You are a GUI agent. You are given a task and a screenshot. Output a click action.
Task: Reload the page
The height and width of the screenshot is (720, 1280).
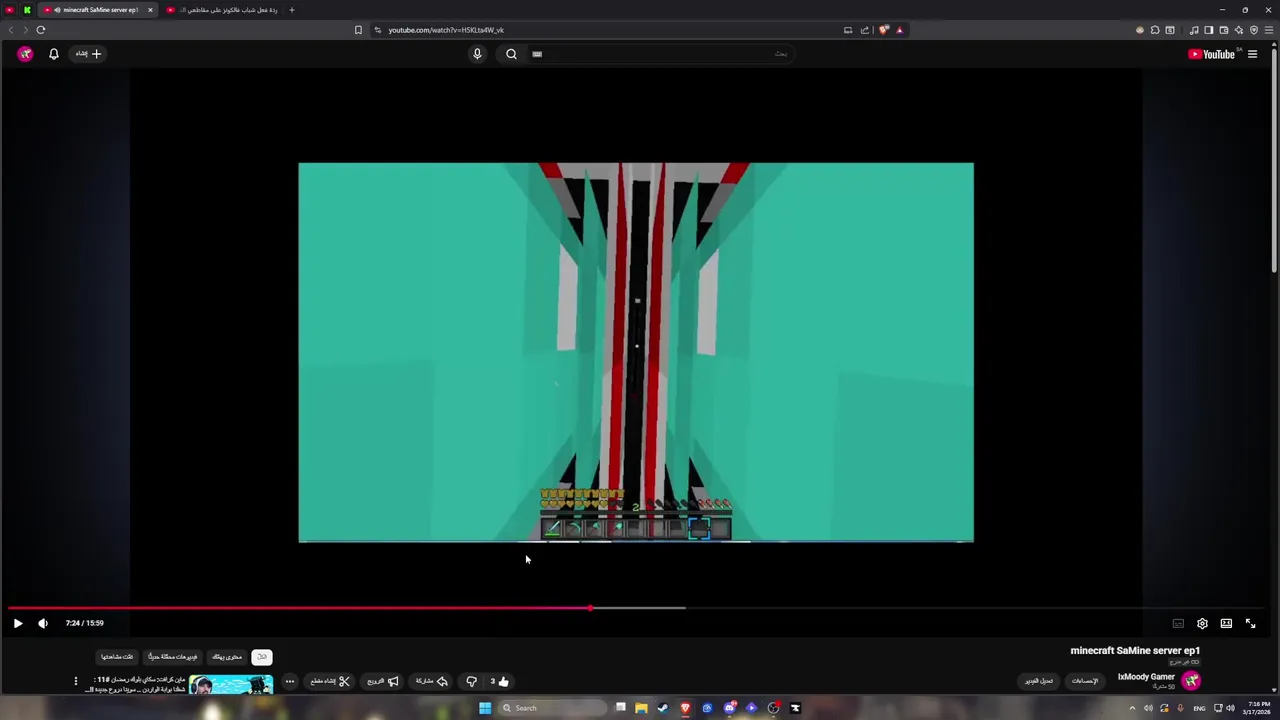(41, 30)
